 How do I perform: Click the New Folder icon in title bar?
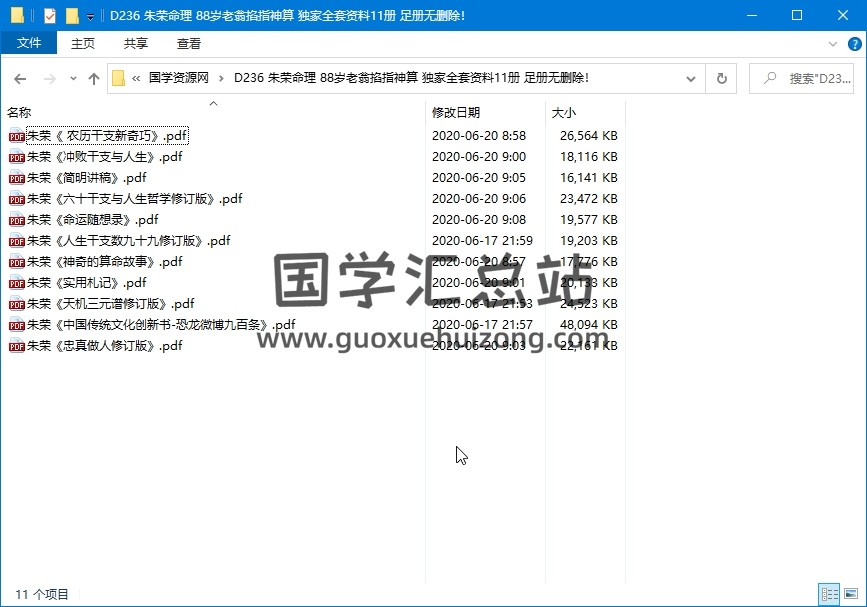(72, 16)
